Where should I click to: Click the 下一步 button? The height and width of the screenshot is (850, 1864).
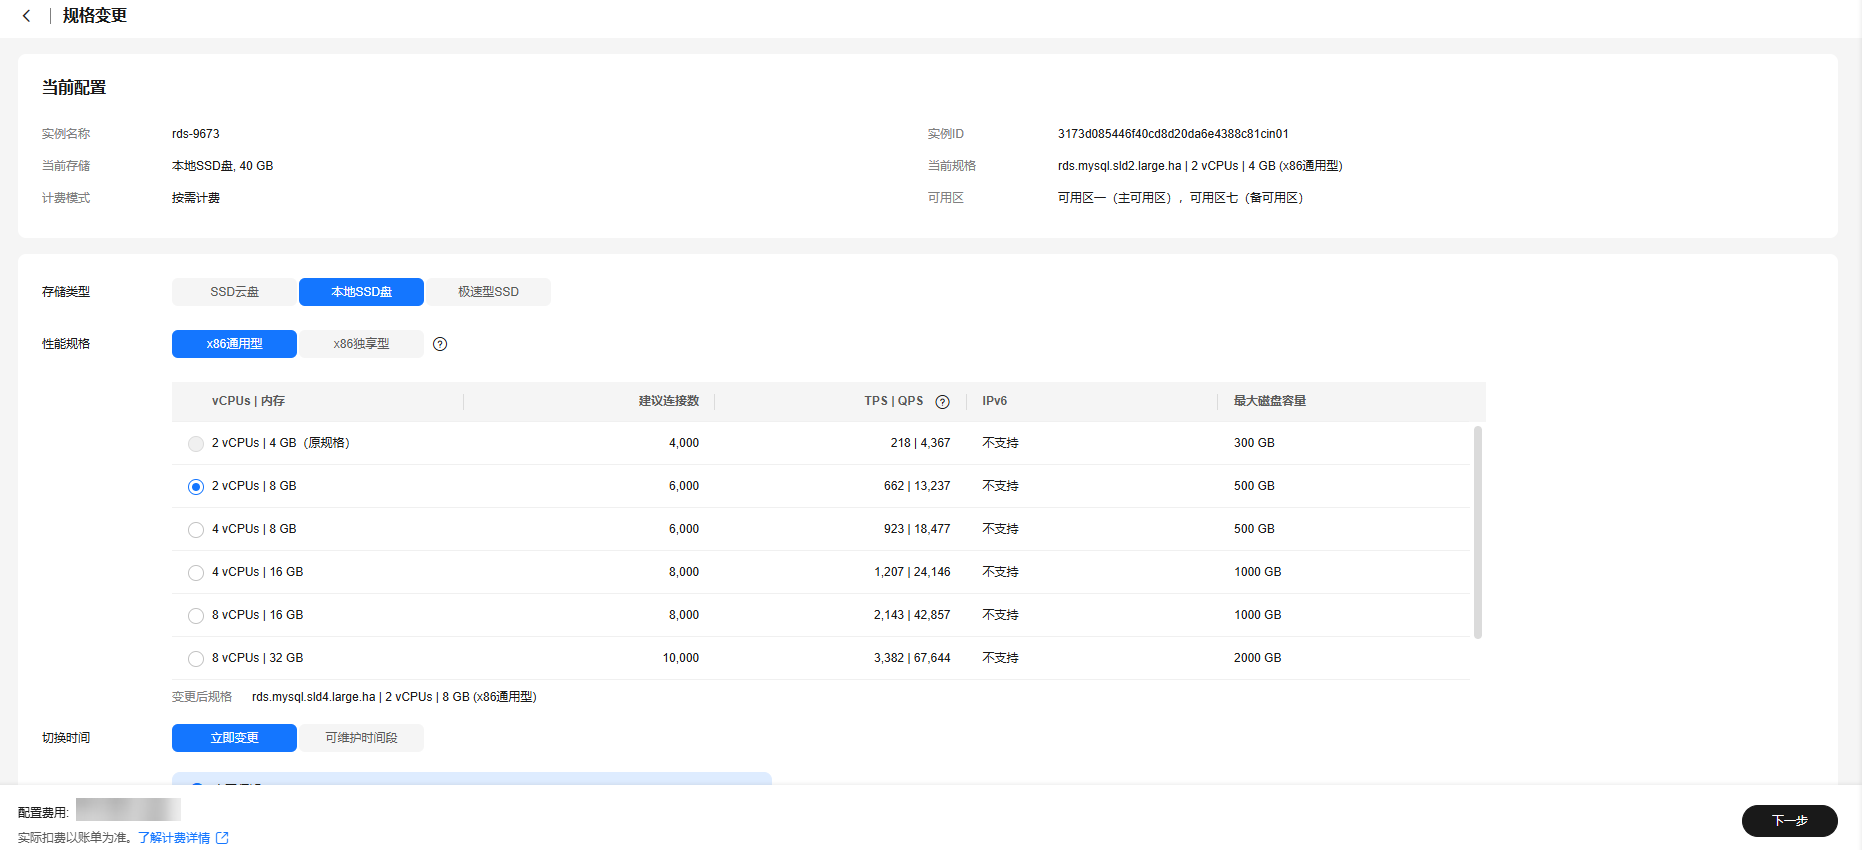[1789, 821]
